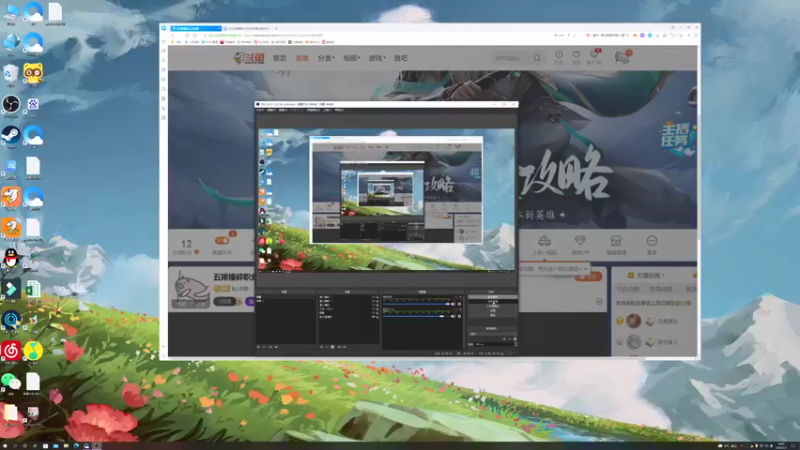
Task: Go to 首页 in the Douyu navigation
Action: [x=280, y=58]
